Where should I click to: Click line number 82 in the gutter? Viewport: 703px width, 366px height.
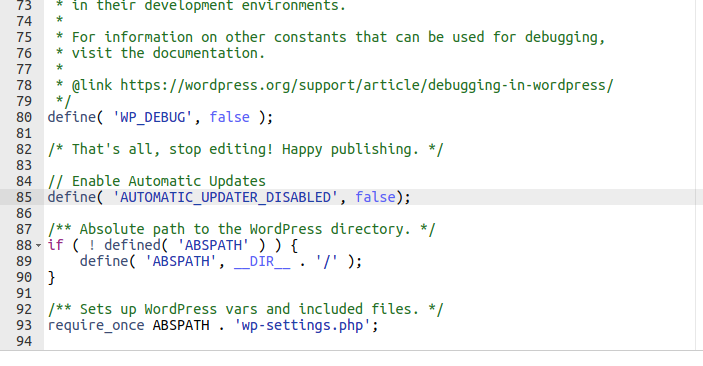pyautogui.click(x=24, y=149)
